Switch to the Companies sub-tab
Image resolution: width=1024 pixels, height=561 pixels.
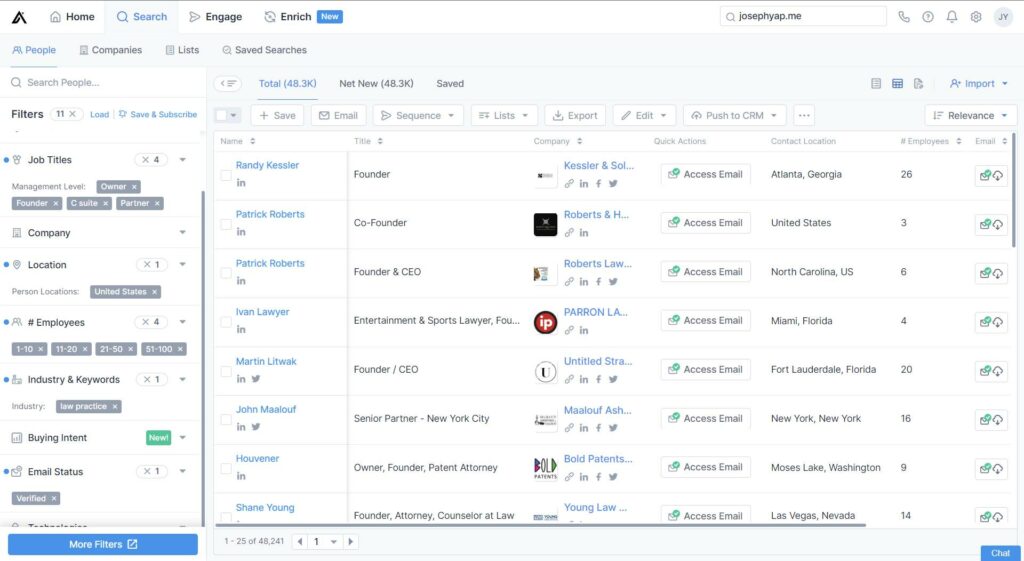point(110,50)
